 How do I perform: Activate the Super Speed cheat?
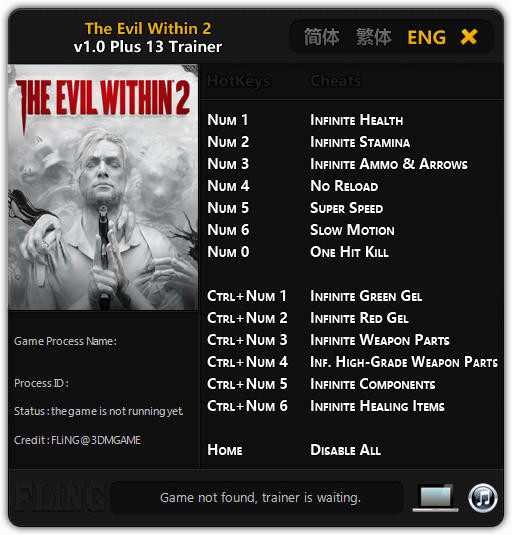(x=347, y=208)
